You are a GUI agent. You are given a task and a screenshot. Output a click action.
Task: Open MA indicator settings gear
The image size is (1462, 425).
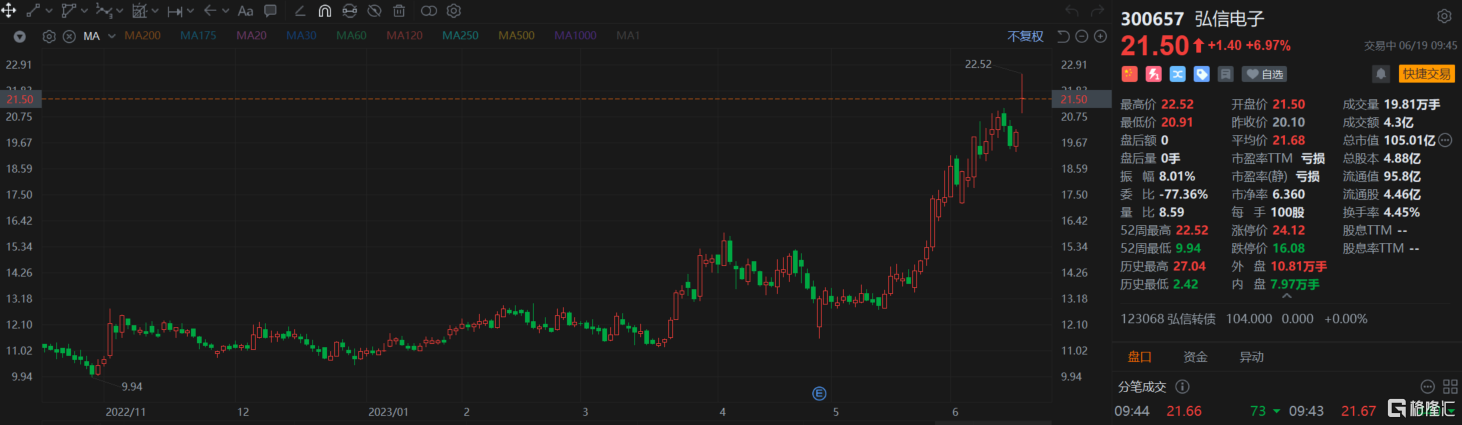[x=49, y=36]
